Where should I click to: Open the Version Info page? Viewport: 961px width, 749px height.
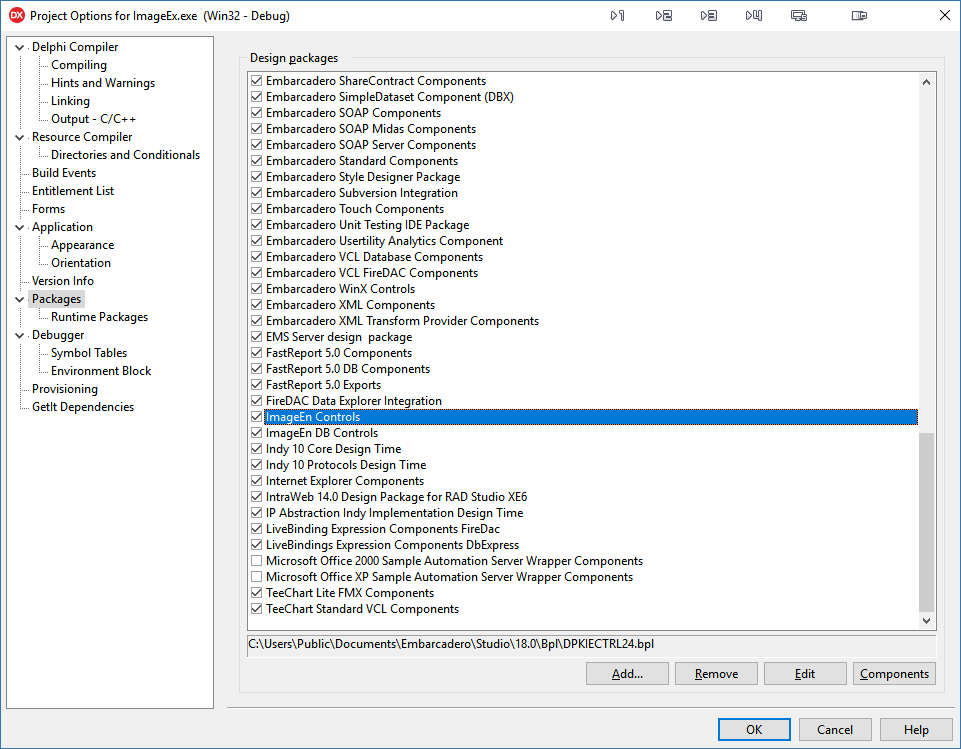63,281
